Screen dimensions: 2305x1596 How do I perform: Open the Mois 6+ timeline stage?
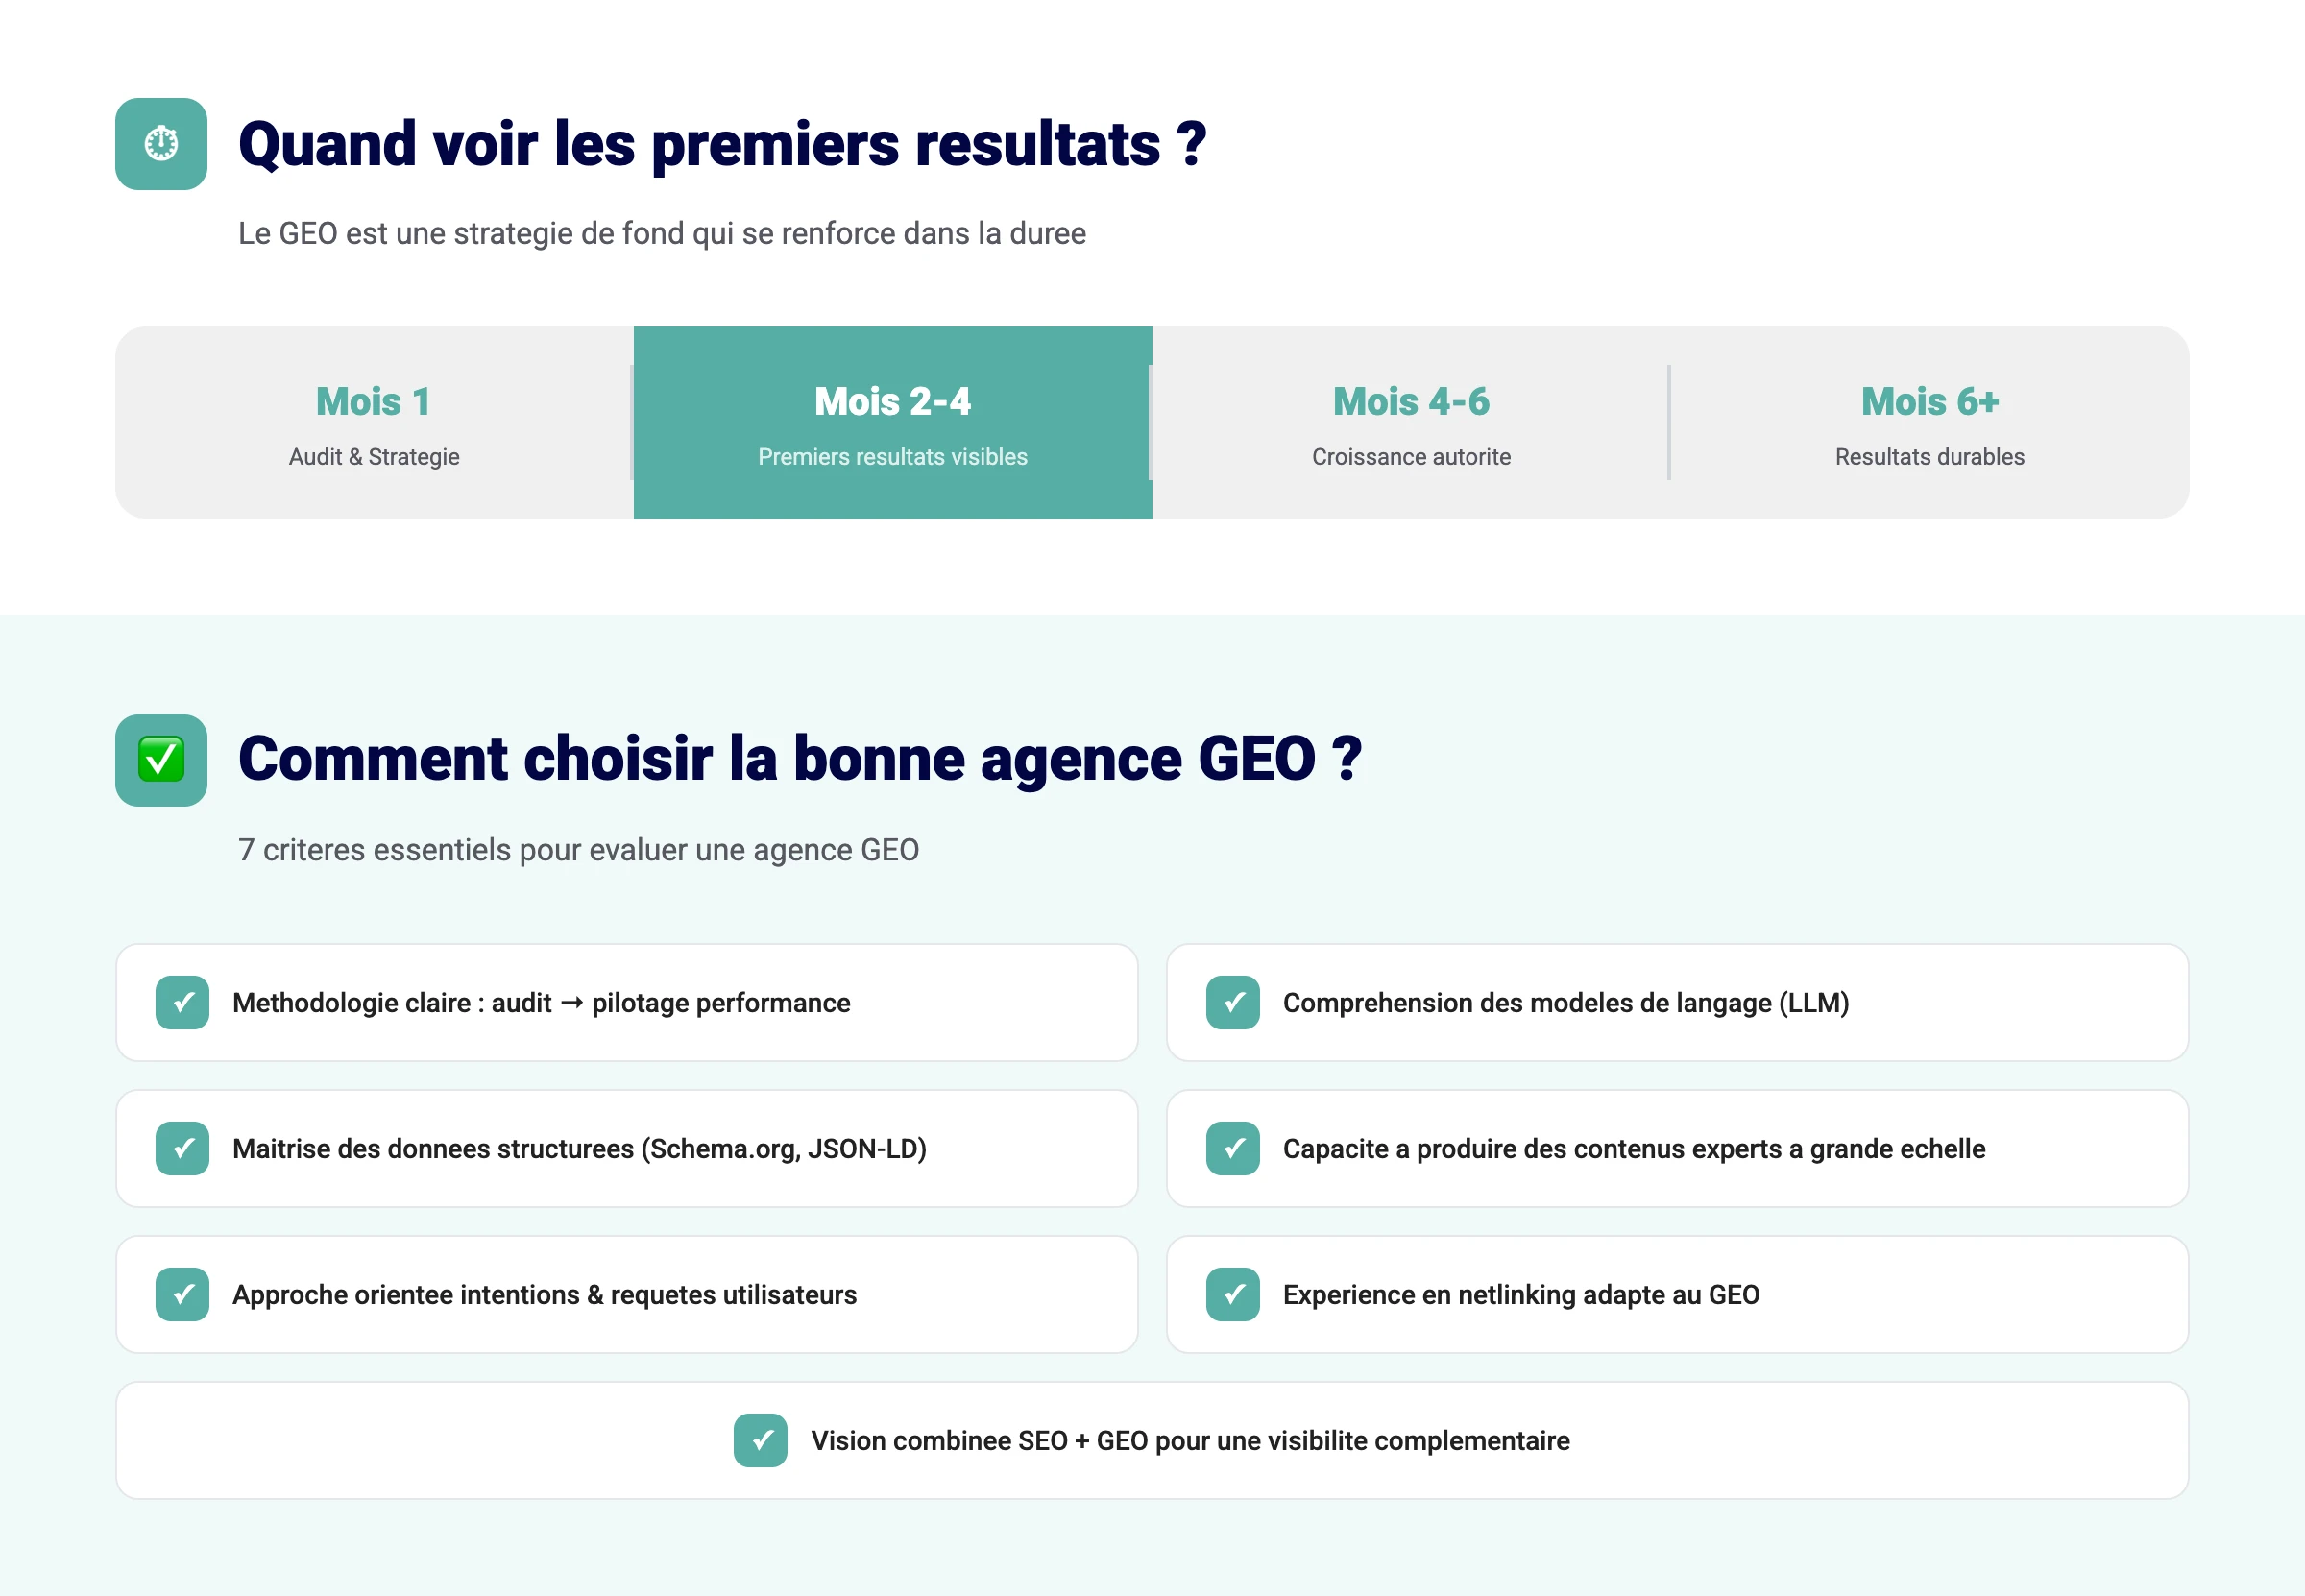click(x=1929, y=423)
